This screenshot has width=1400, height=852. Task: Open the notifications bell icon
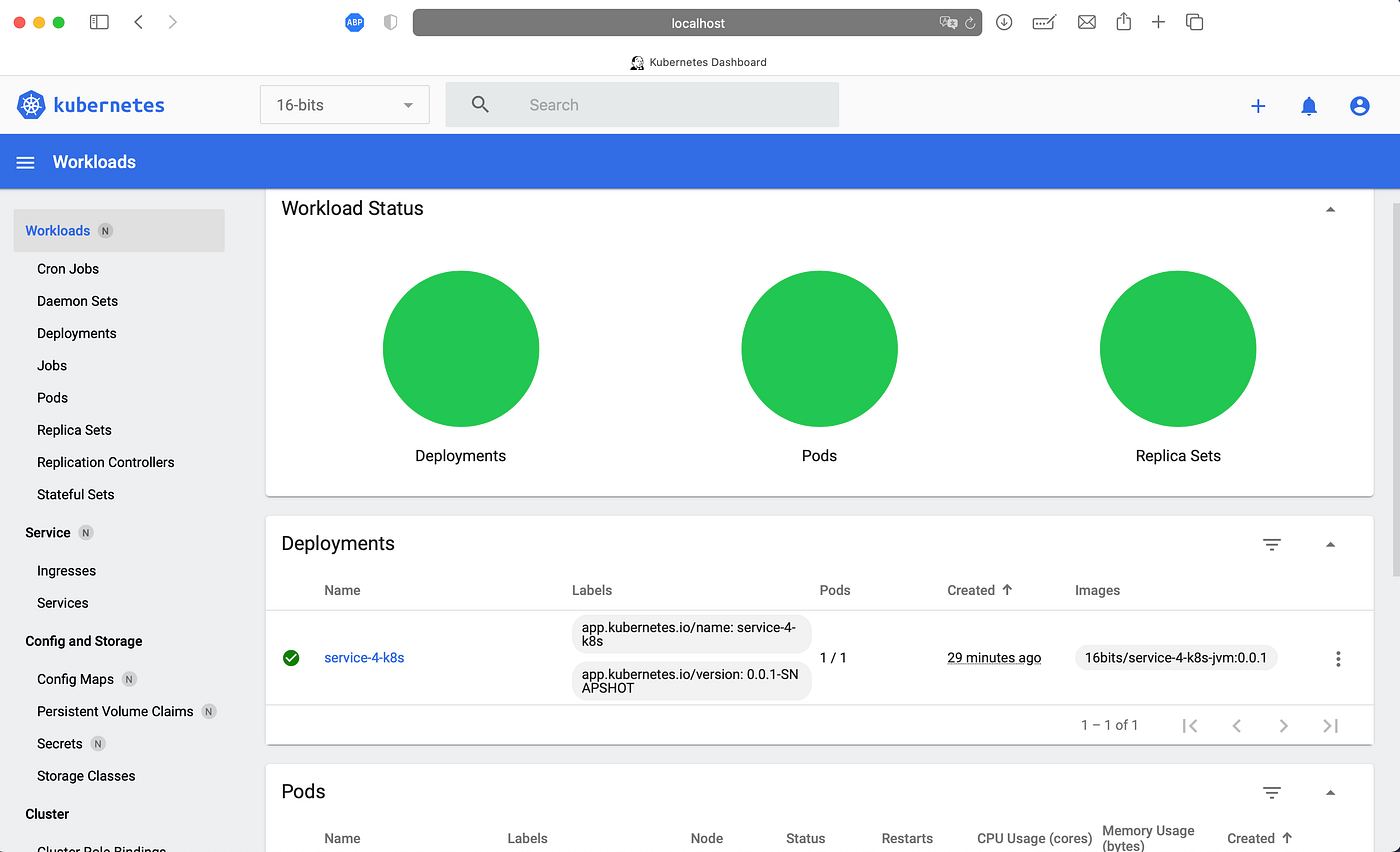pyautogui.click(x=1309, y=106)
